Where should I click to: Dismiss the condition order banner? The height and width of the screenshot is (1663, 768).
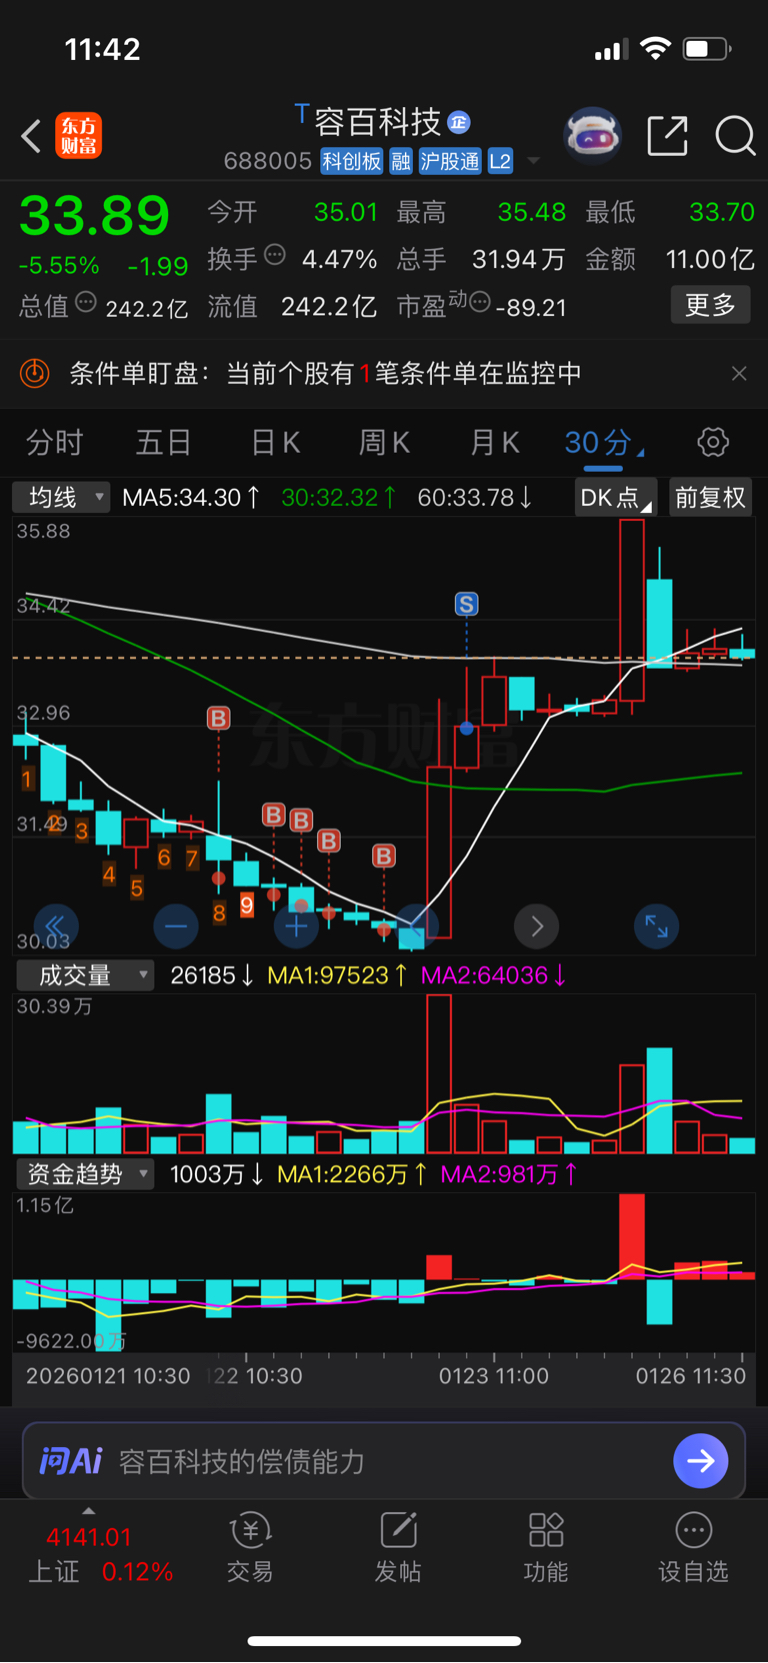[x=739, y=374]
